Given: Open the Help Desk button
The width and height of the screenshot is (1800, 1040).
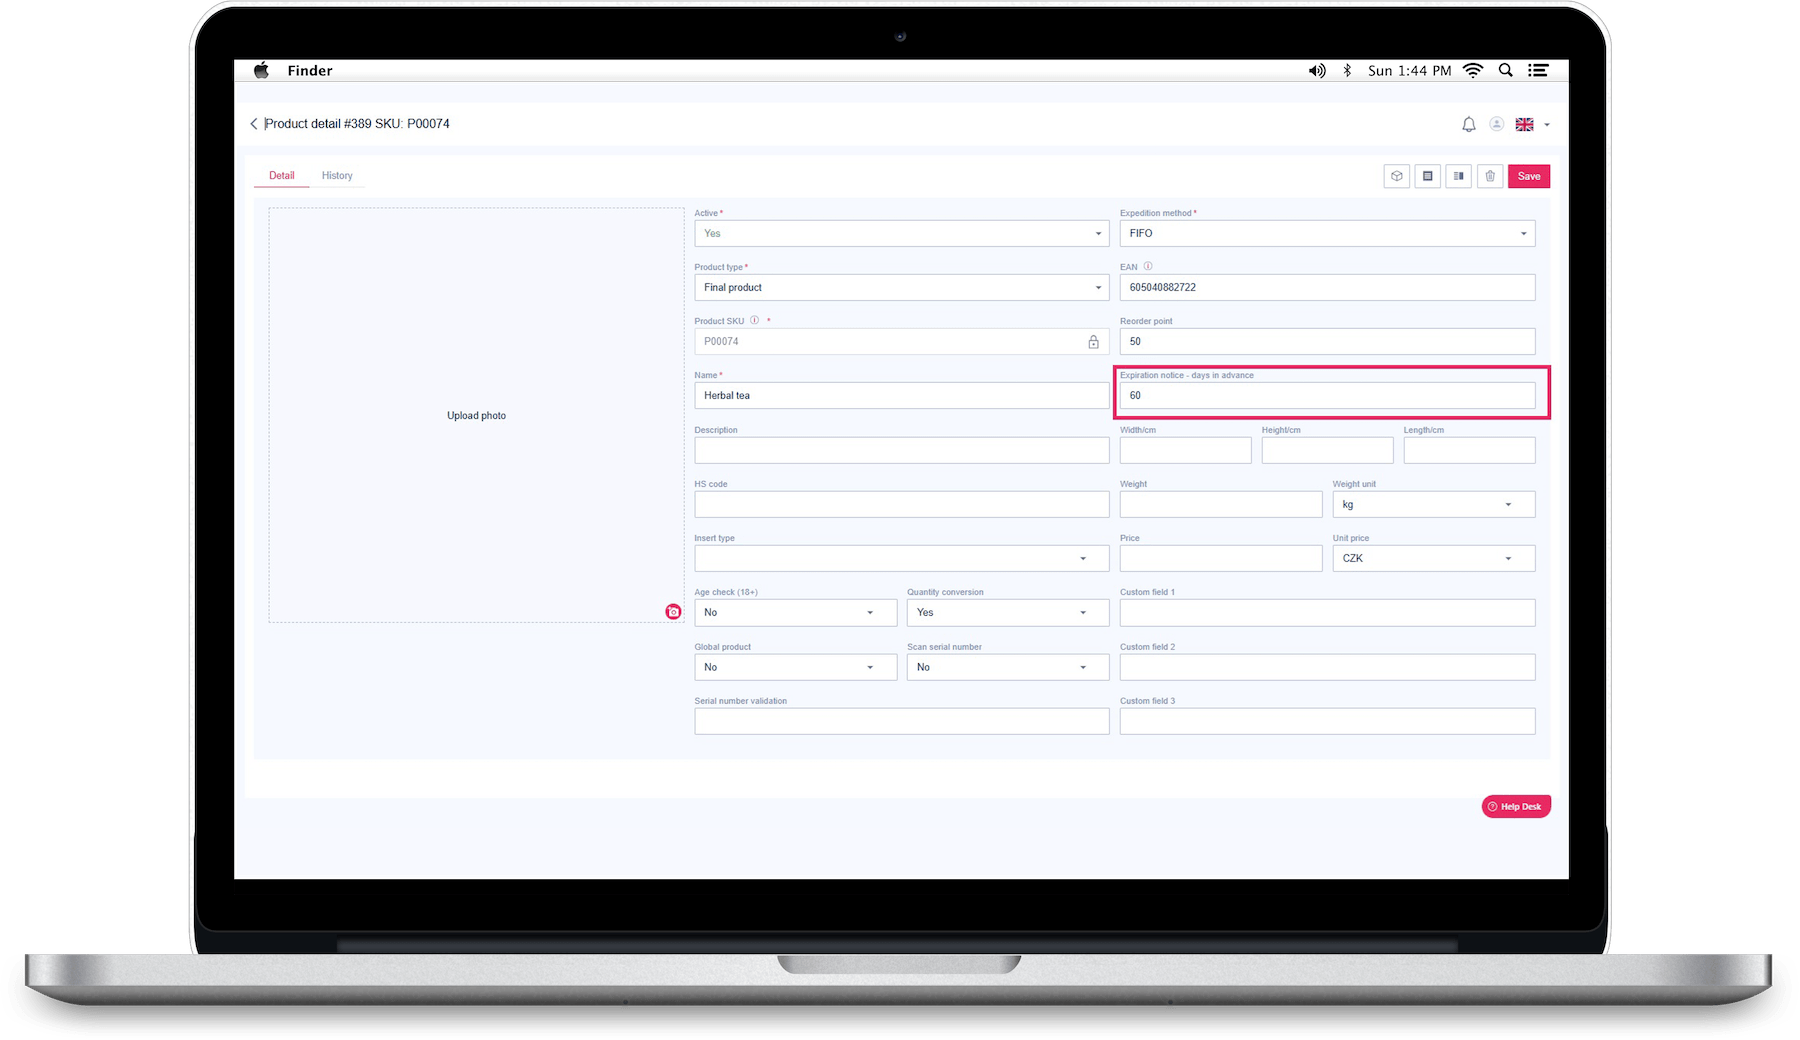Looking at the screenshot, I should [x=1516, y=807].
